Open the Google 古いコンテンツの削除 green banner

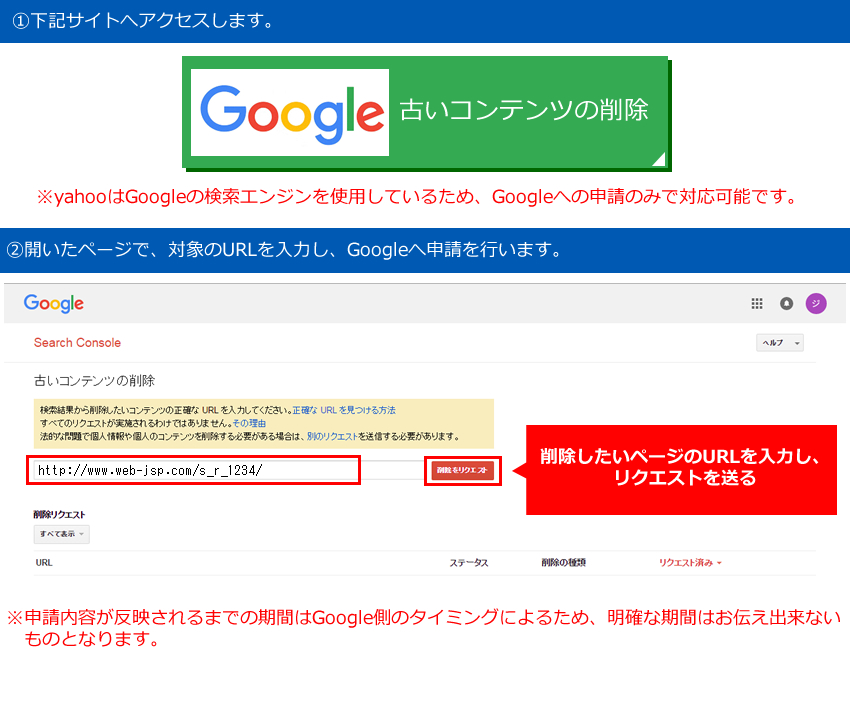click(x=427, y=113)
